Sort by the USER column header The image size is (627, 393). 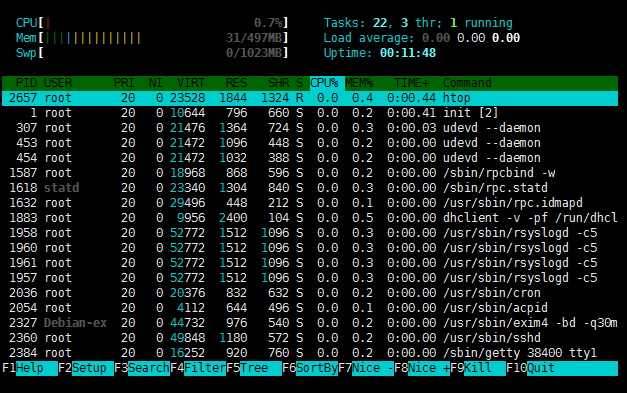coord(58,83)
